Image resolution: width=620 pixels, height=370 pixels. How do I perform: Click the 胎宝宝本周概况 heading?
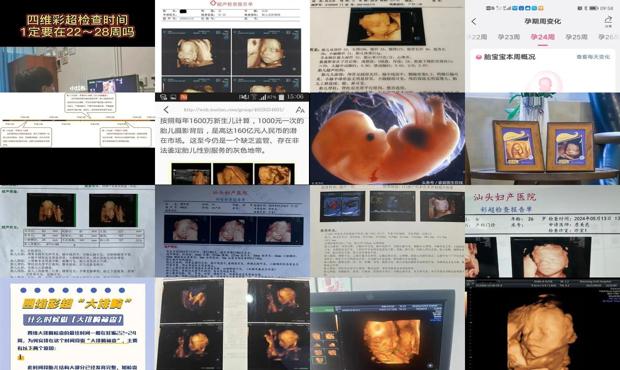click(509, 57)
